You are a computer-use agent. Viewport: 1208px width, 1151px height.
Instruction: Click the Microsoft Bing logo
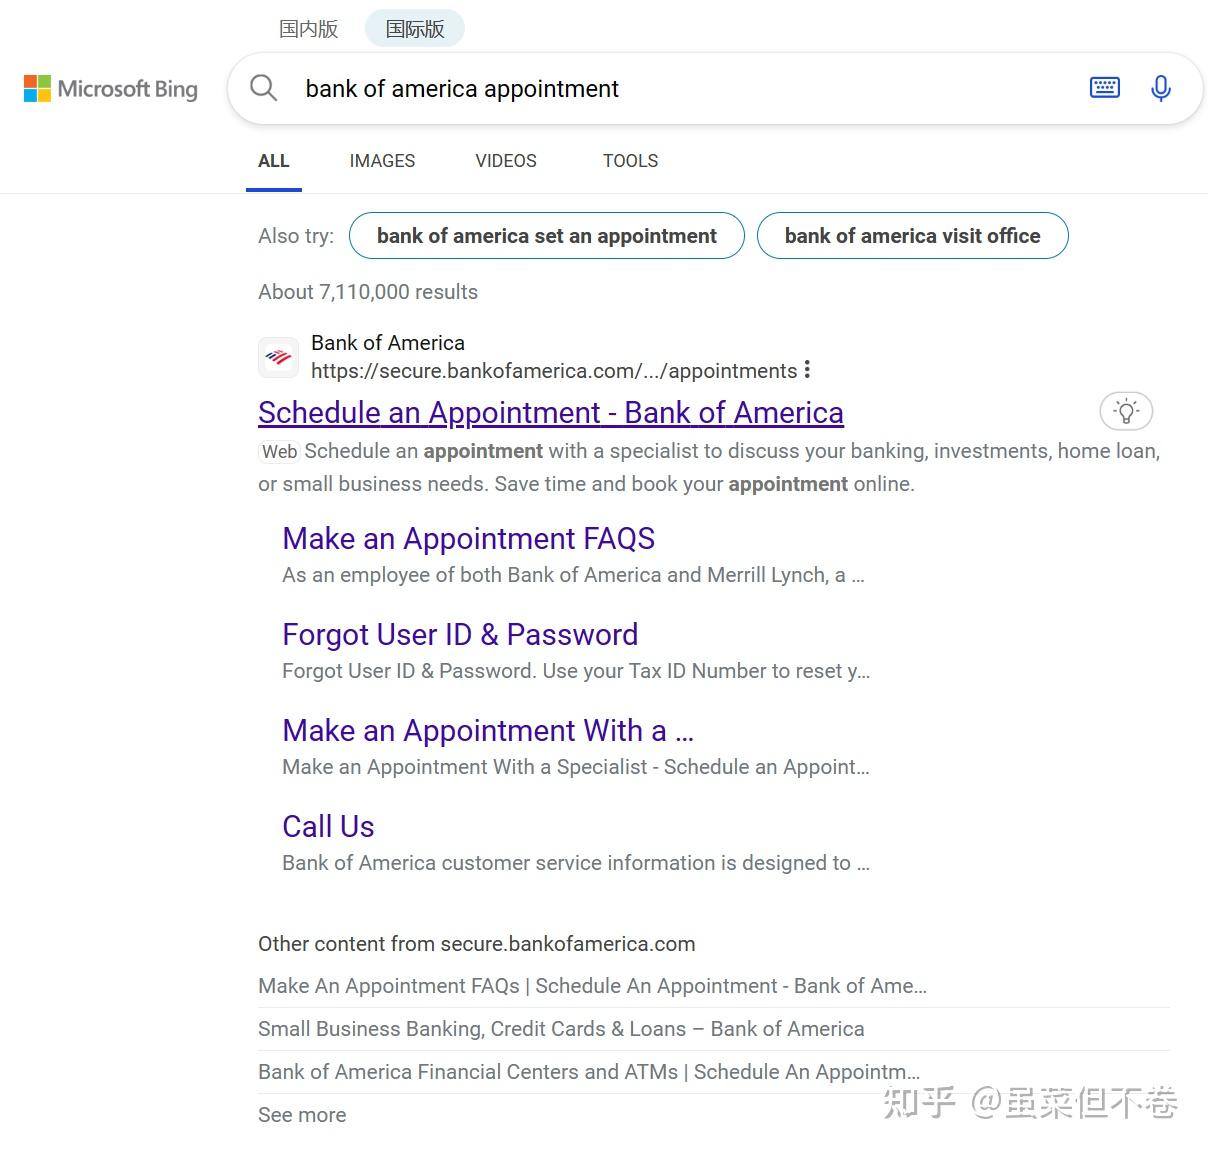(110, 88)
